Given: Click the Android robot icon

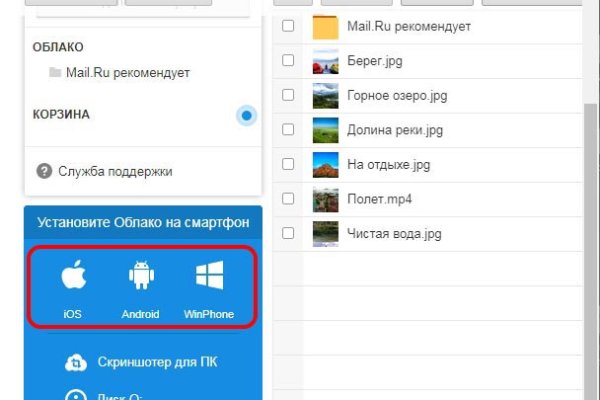Looking at the screenshot, I should [140, 277].
